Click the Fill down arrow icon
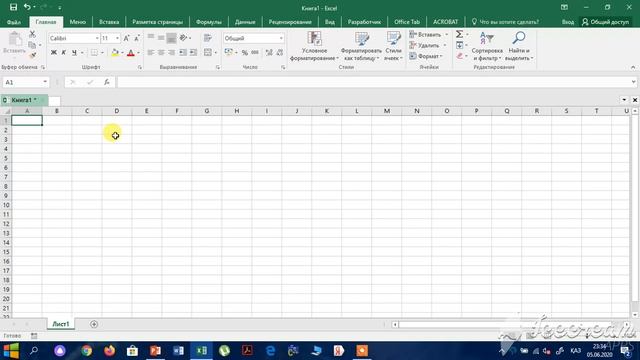This screenshot has width=640, height=360. tap(460, 45)
